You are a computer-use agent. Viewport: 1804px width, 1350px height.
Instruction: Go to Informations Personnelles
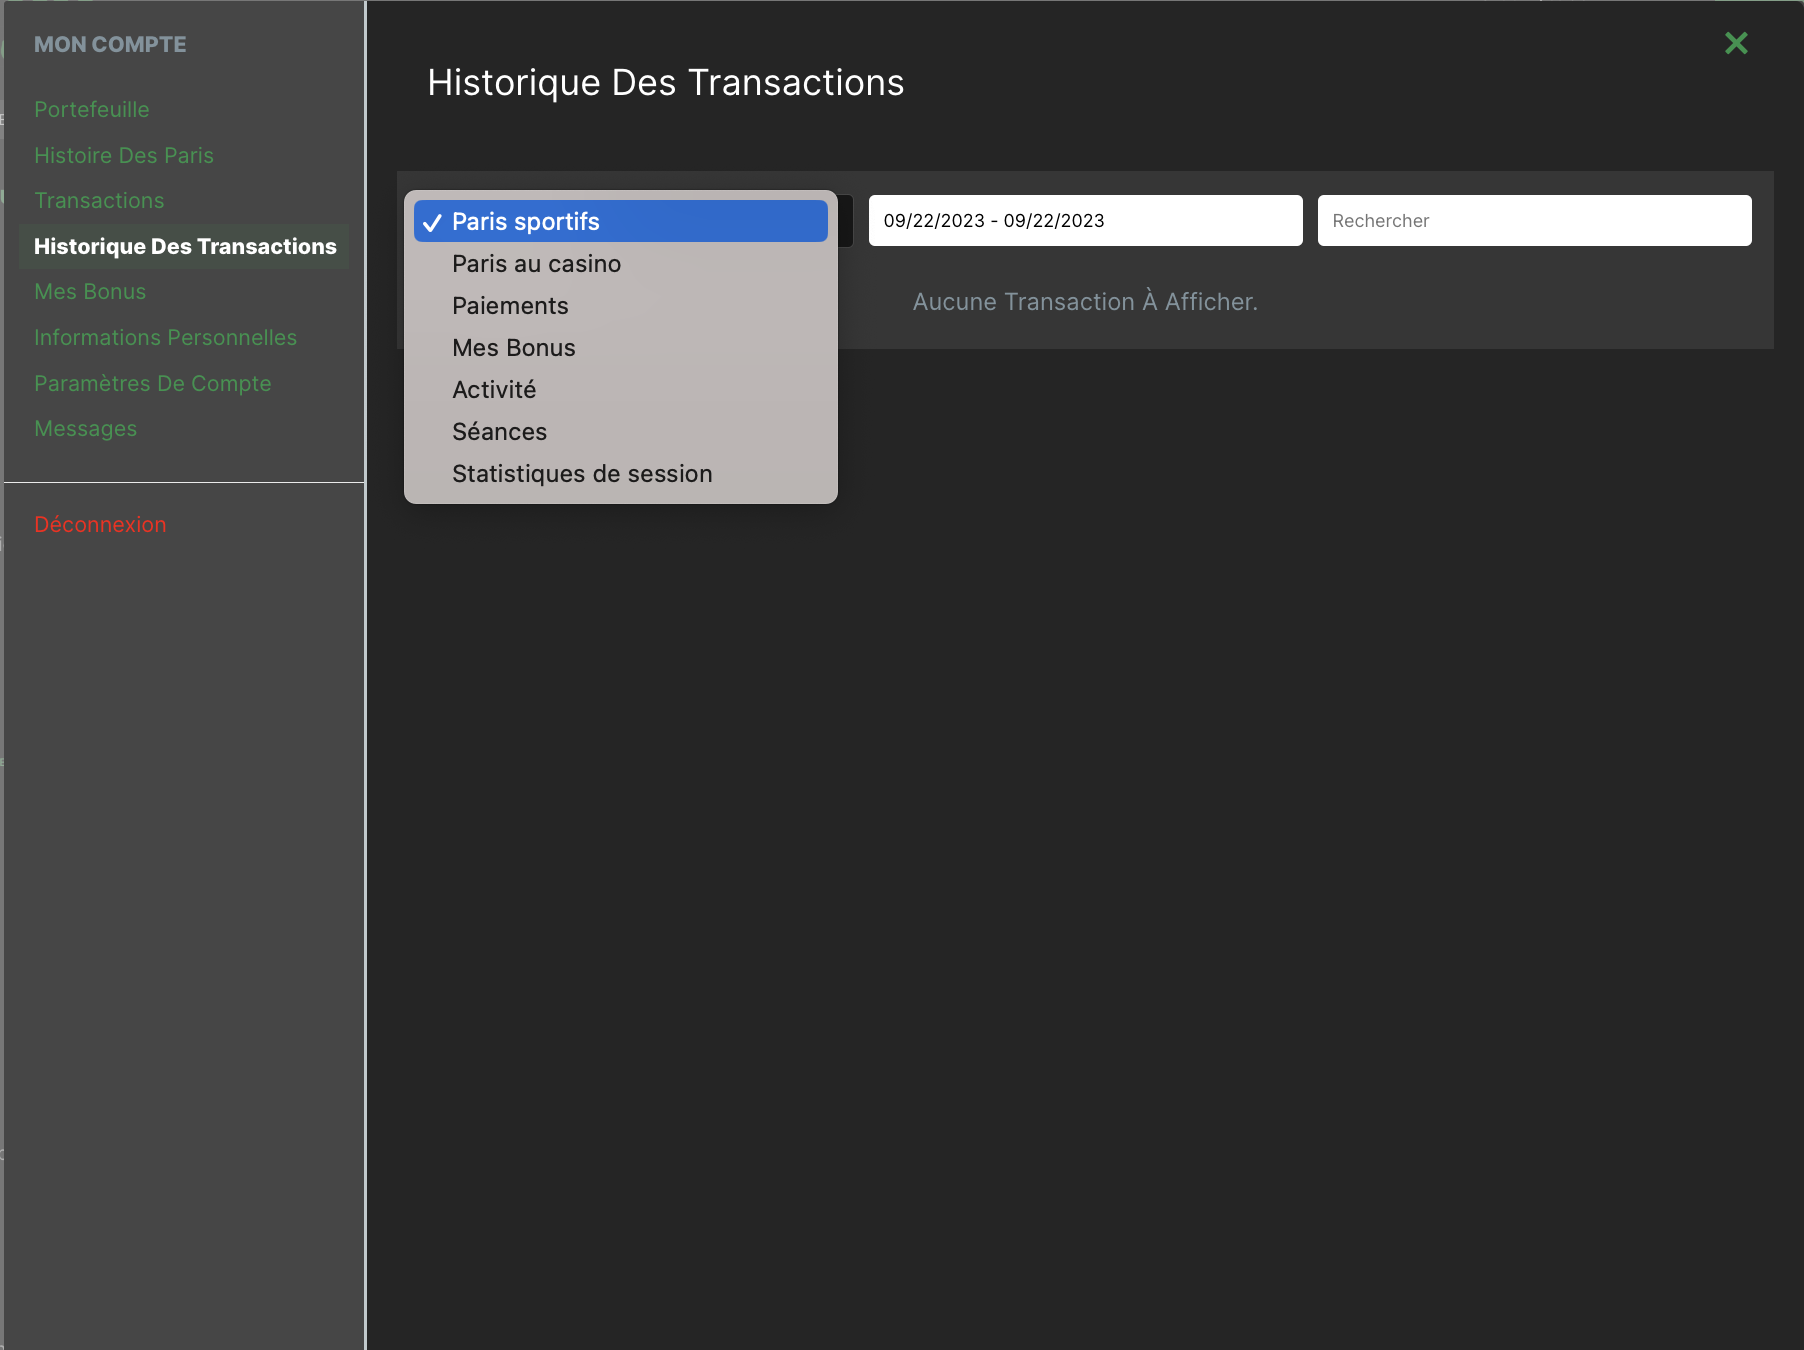[165, 338]
